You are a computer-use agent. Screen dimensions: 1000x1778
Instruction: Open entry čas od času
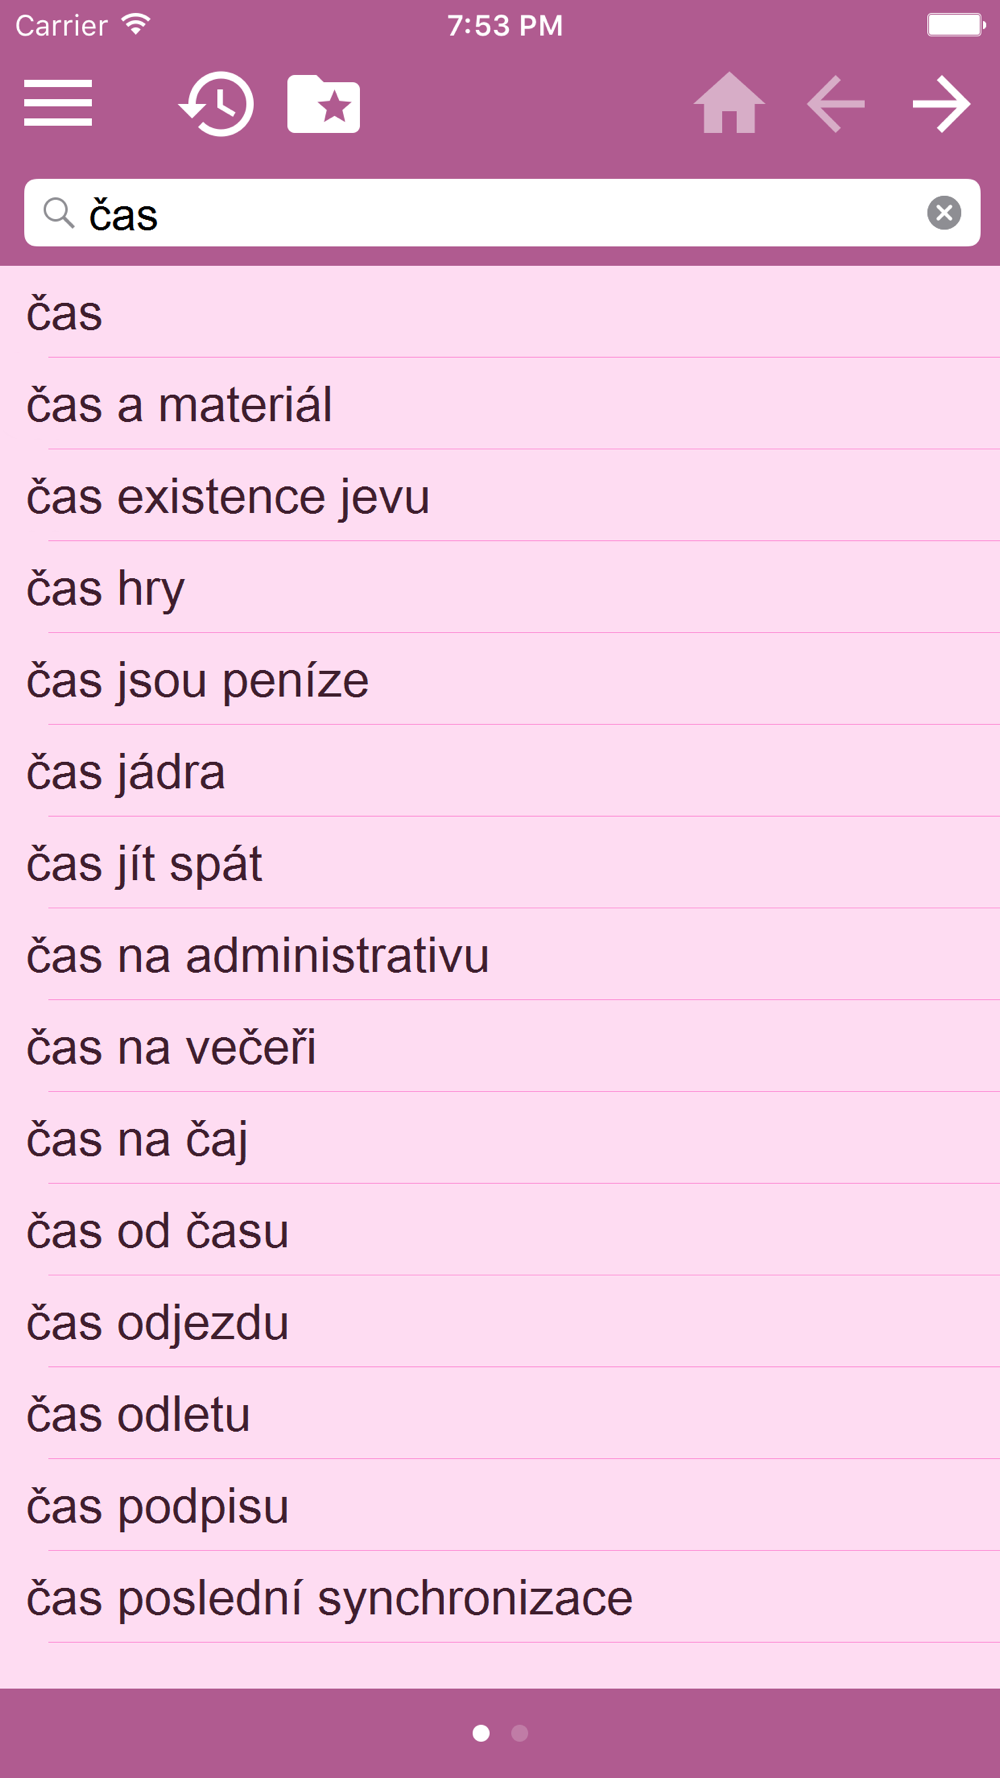pos(500,1231)
